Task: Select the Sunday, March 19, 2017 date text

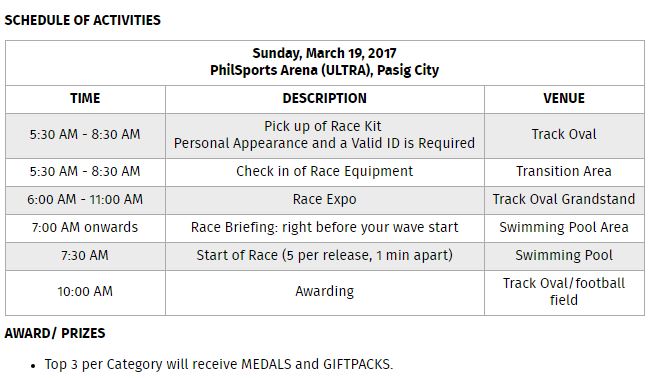Action: click(x=324, y=53)
